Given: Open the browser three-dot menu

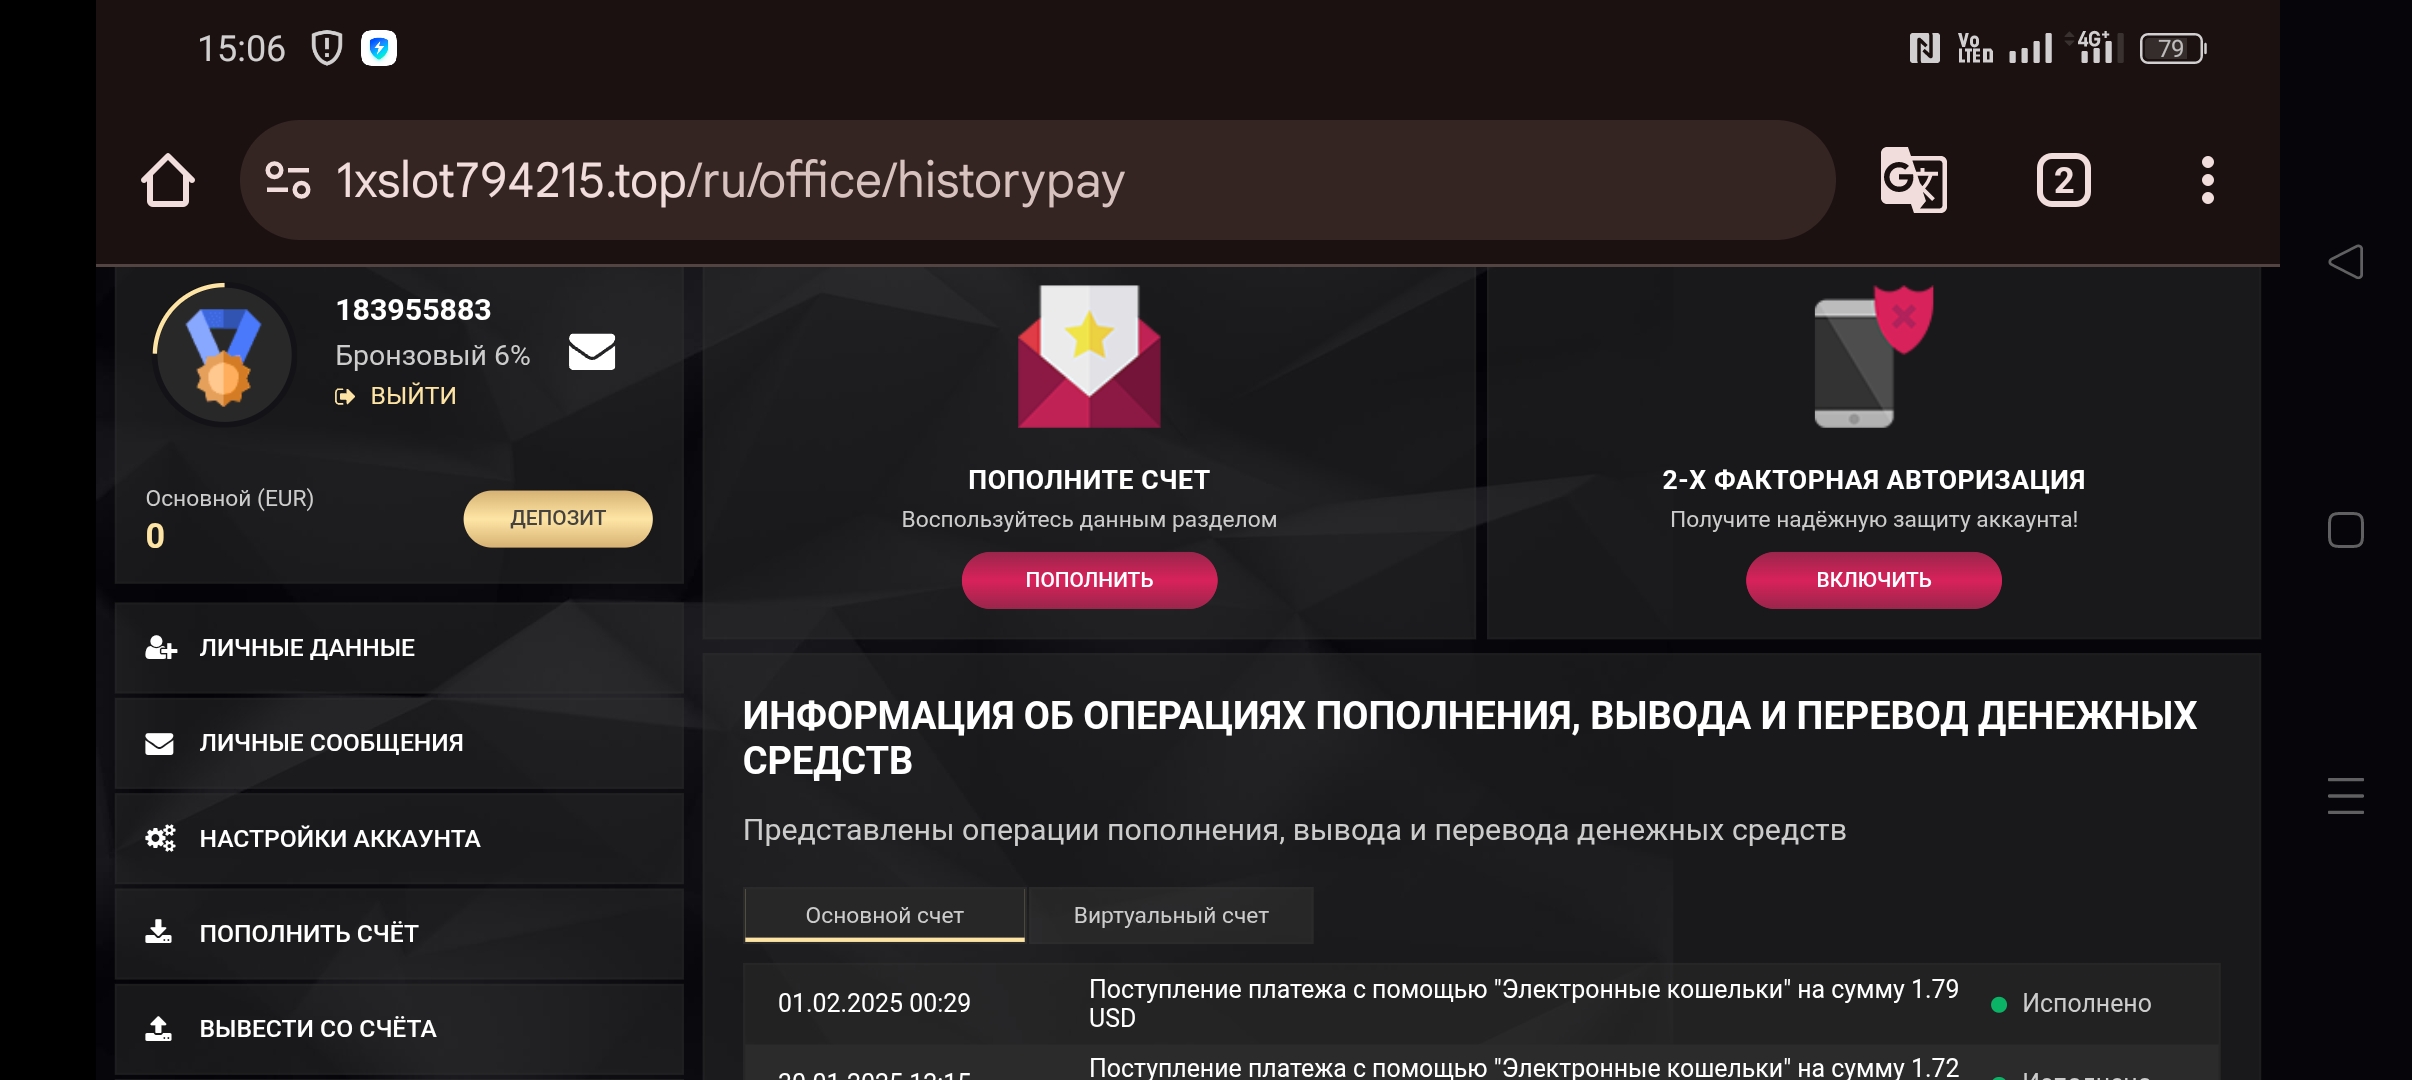Looking at the screenshot, I should [2207, 181].
